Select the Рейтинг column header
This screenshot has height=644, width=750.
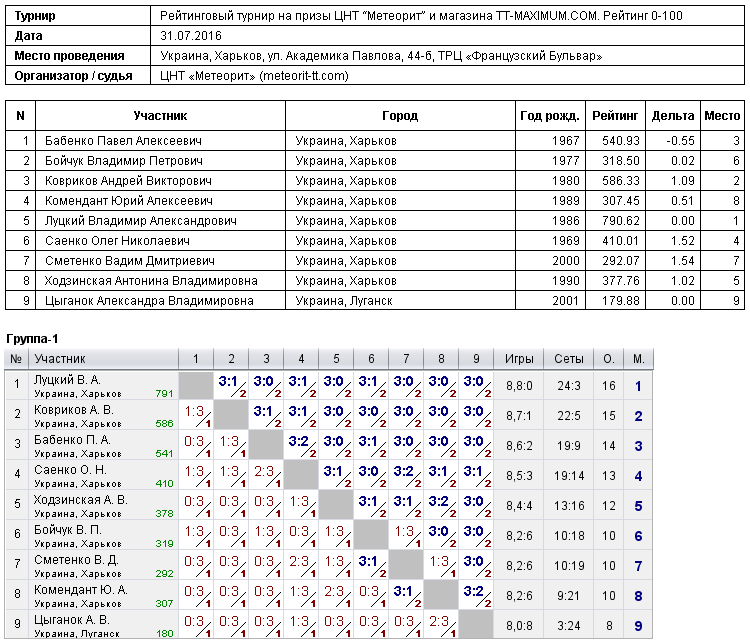[x=615, y=116]
